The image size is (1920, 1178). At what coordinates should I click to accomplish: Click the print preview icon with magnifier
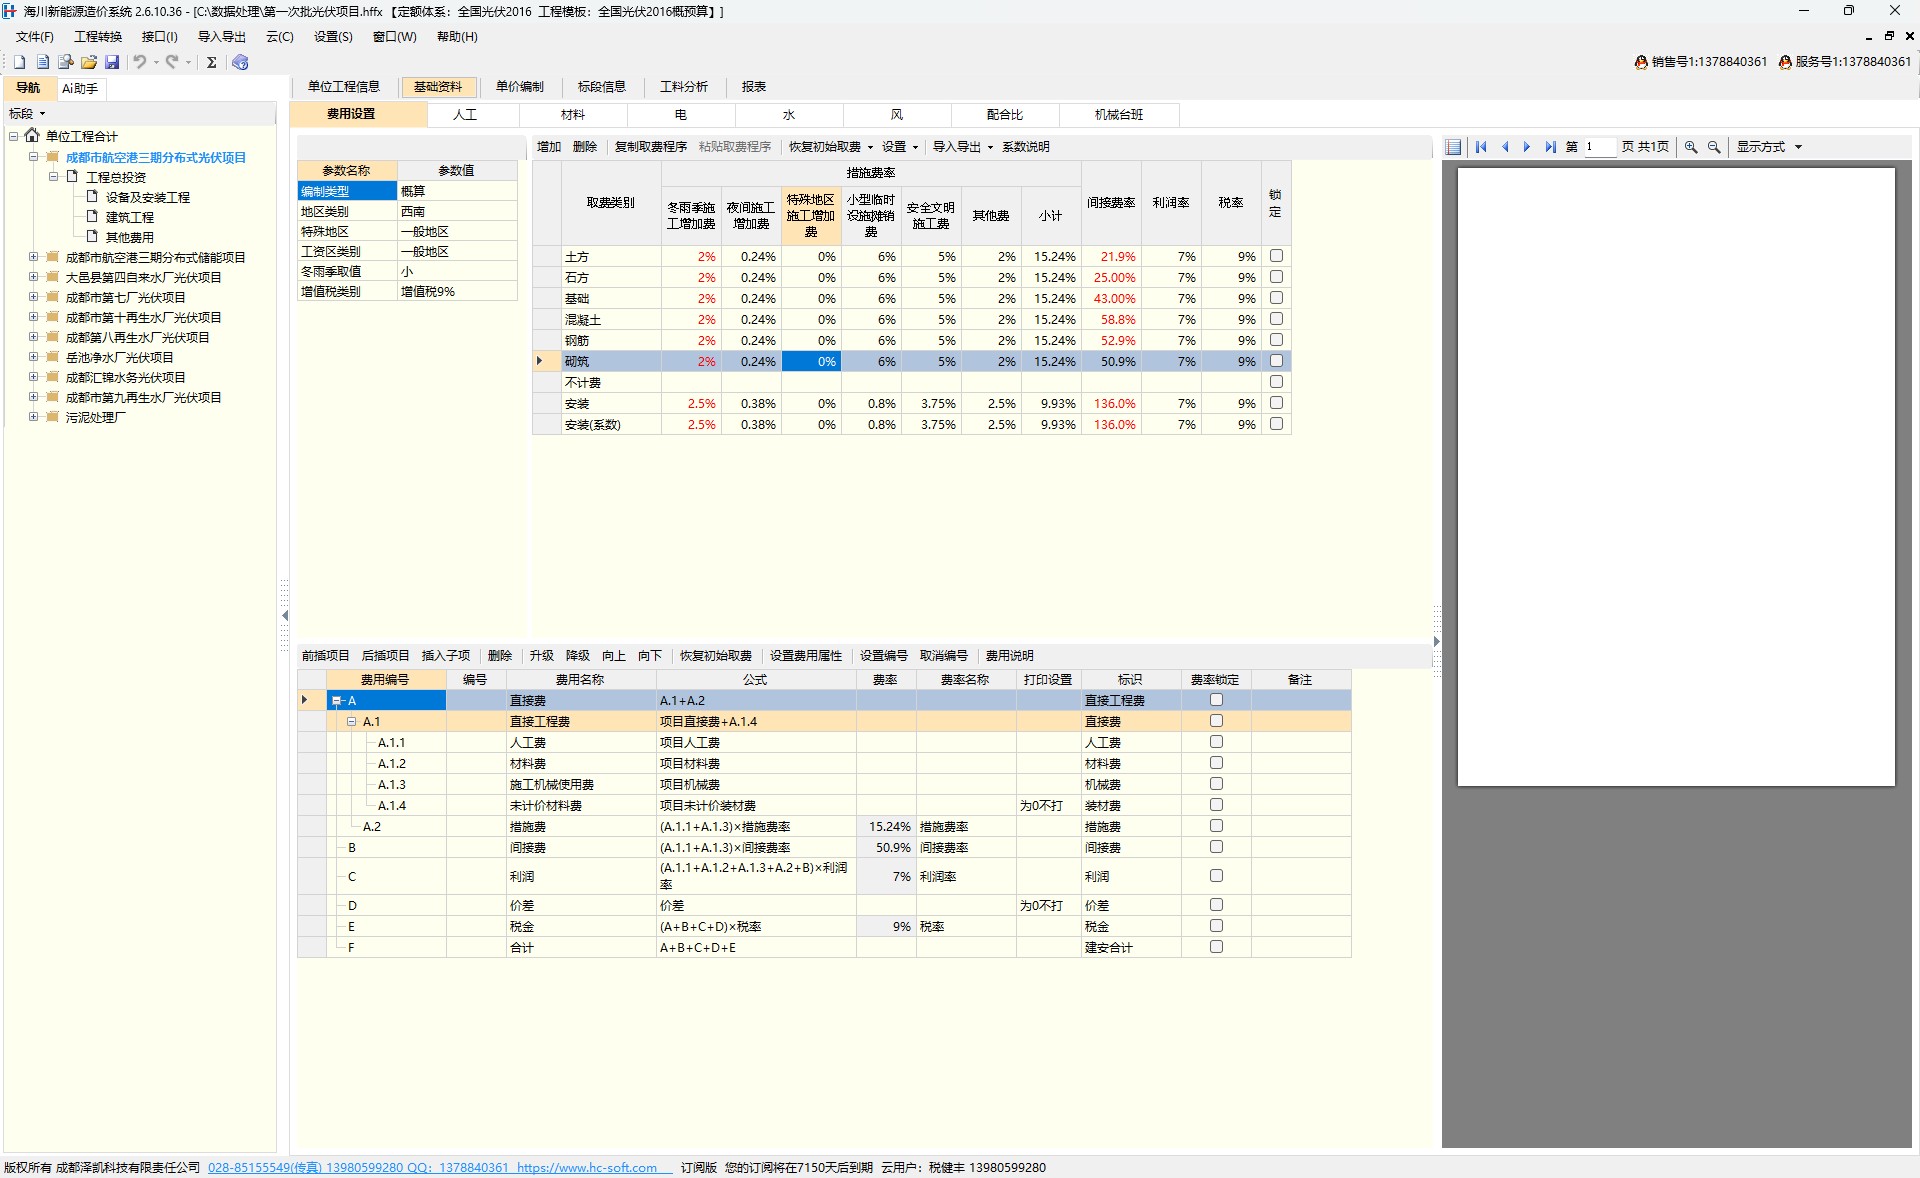coord(66,62)
